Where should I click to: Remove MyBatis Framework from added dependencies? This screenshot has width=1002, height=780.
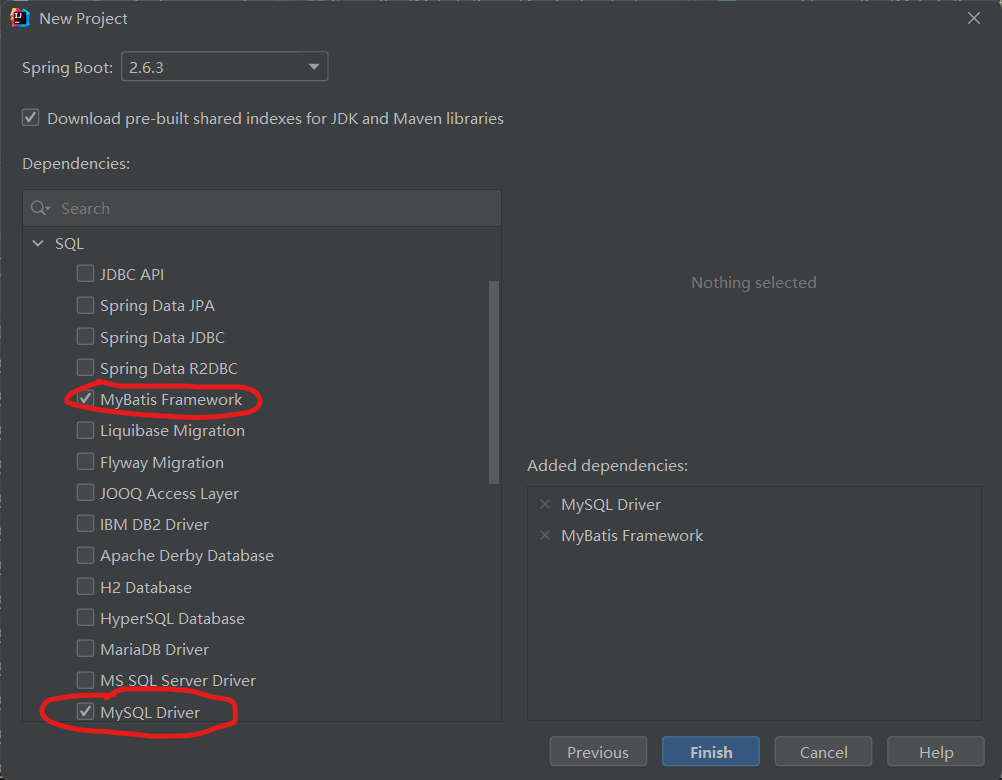[x=544, y=535]
